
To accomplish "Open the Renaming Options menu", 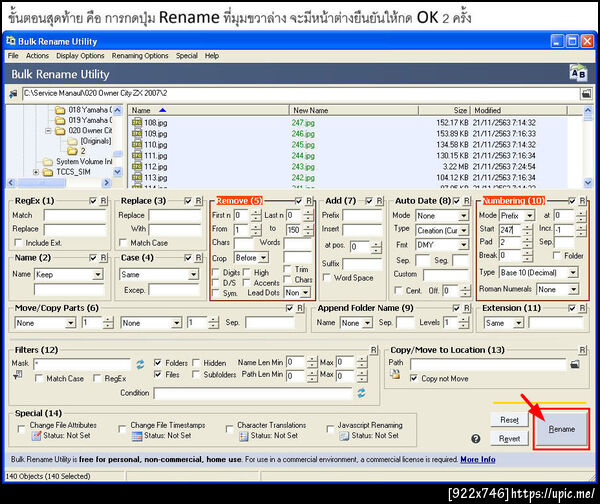I will [x=140, y=55].
